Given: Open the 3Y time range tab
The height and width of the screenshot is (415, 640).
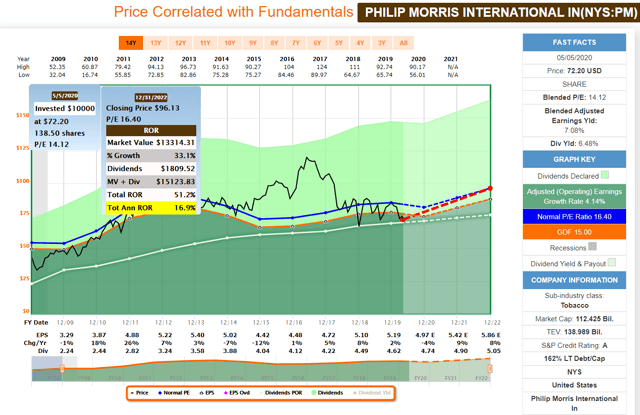Looking at the screenshot, I should [382, 43].
